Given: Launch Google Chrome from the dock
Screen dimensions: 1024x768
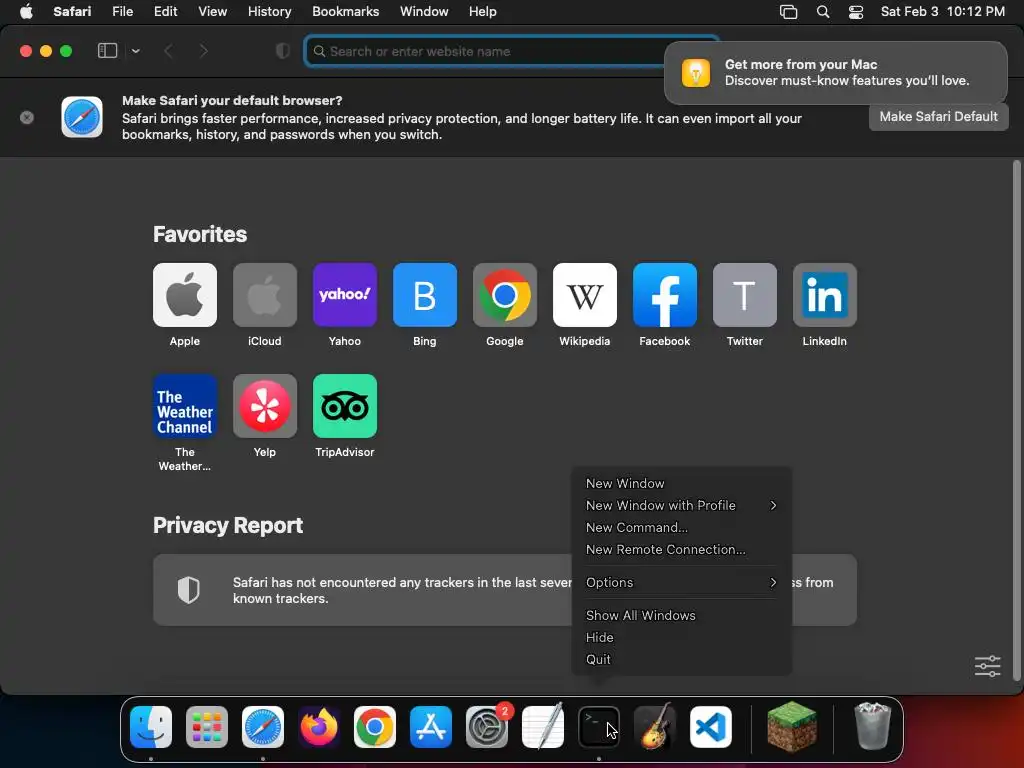Looking at the screenshot, I should [375, 727].
